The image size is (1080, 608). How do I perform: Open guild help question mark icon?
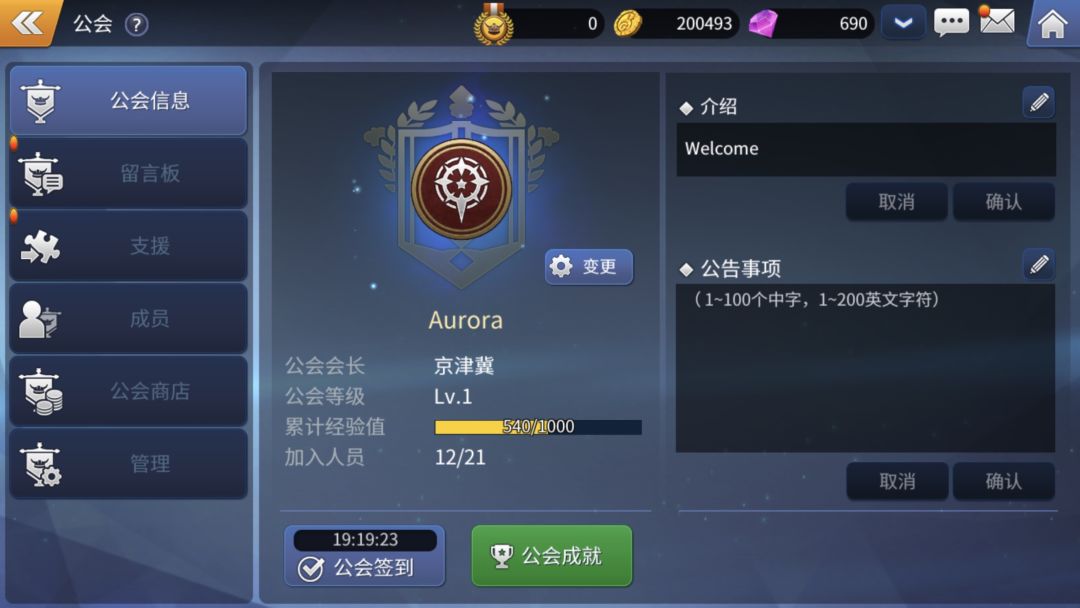click(x=136, y=25)
